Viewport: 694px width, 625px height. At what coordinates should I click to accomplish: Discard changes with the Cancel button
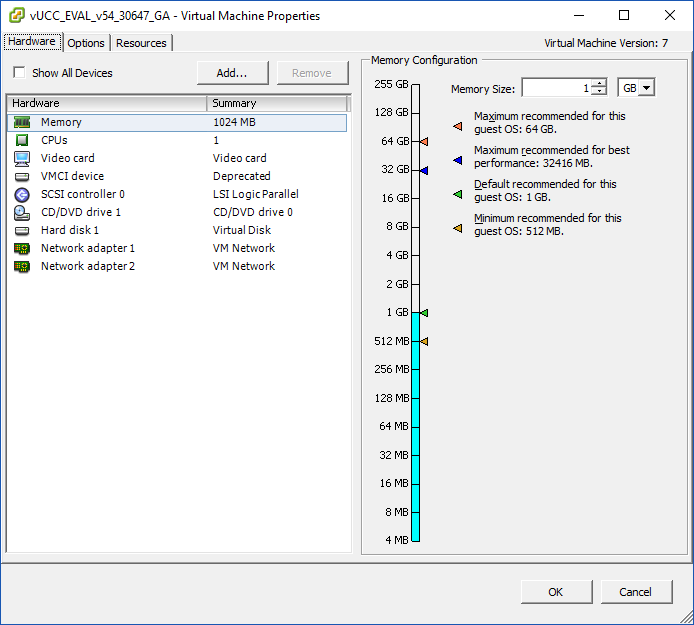point(636,592)
